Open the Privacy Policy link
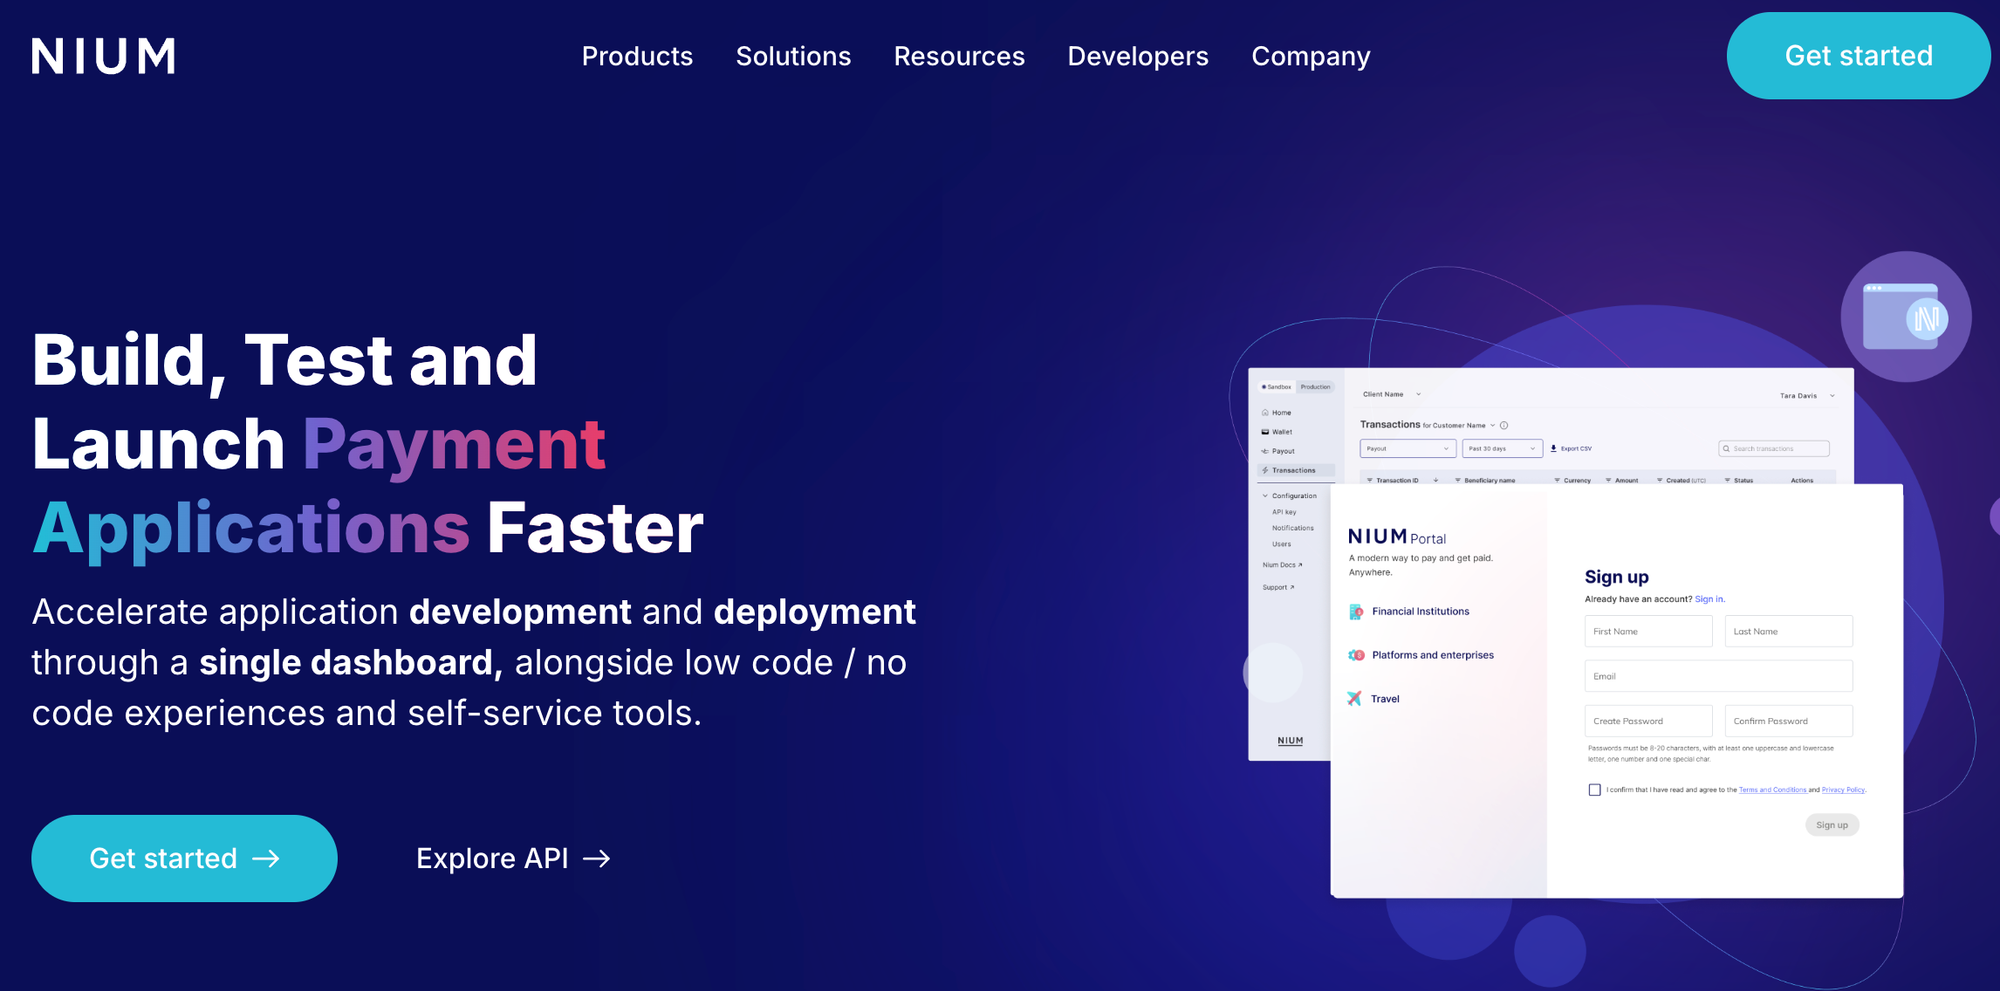Image resolution: width=2000 pixels, height=991 pixels. pos(1843,790)
